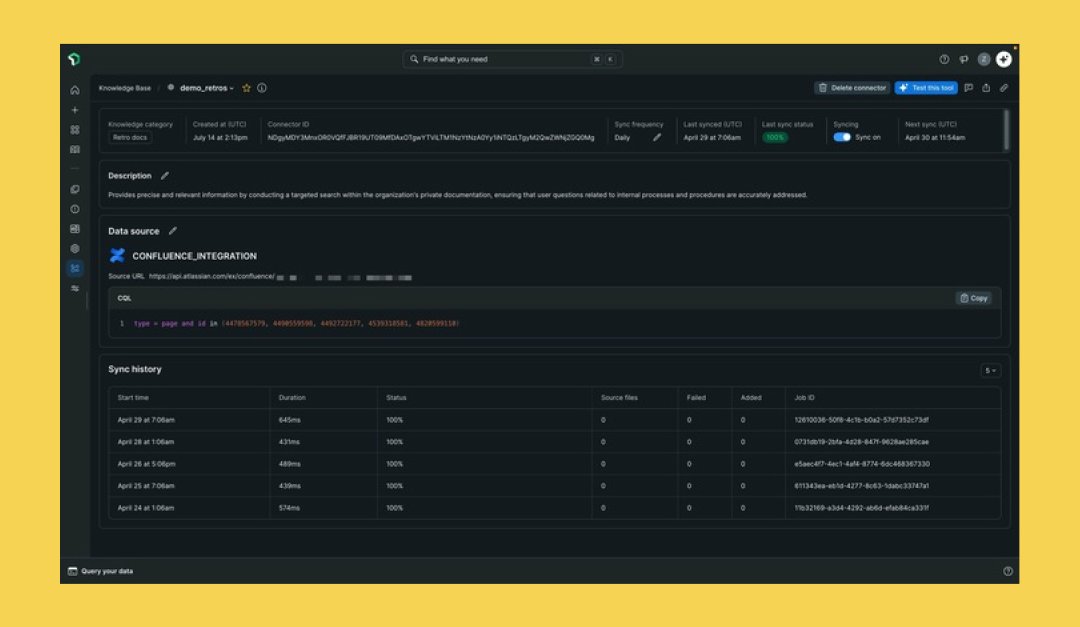
Task: Click the CQL code line in editor
Action: [x=296, y=323]
